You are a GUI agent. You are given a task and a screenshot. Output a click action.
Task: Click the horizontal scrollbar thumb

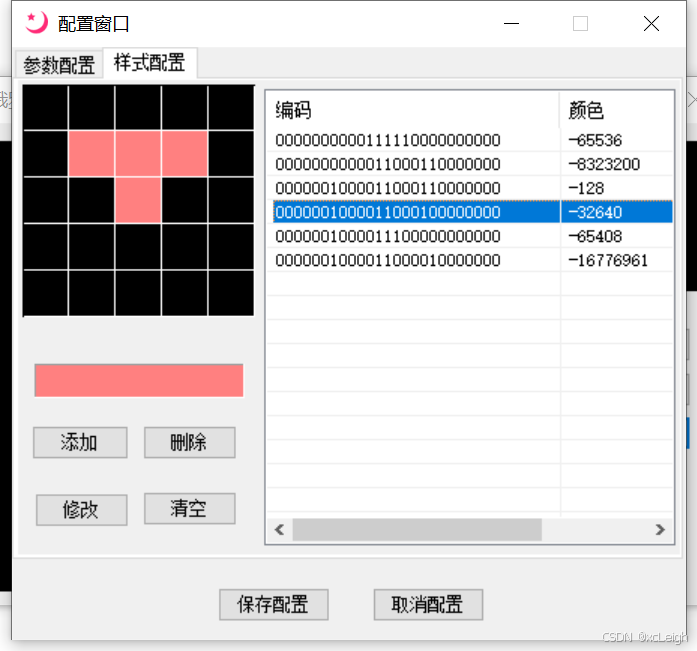click(x=417, y=530)
